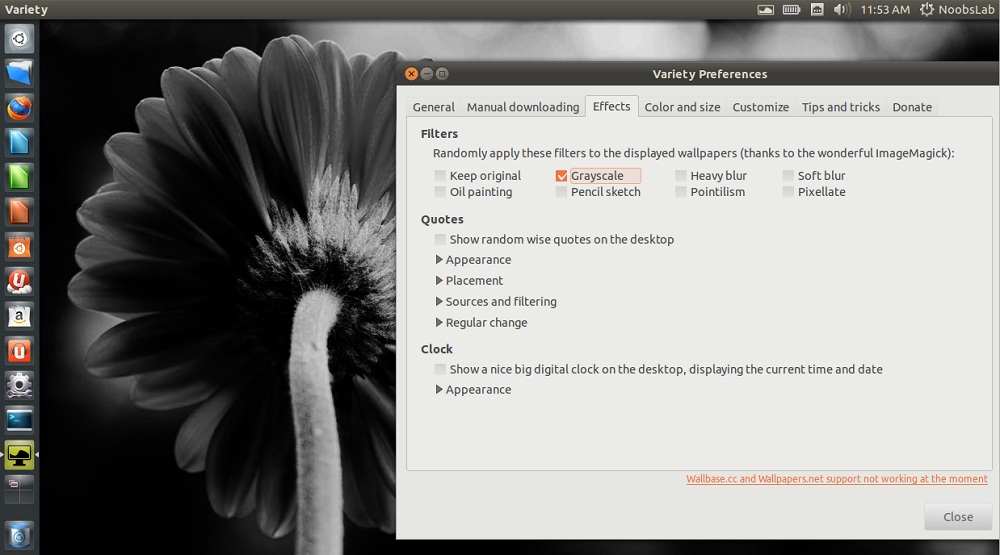Viewport: 1000px width, 555px height.
Task: Open LibreOffice Impress from the launcher
Action: point(19,212)
